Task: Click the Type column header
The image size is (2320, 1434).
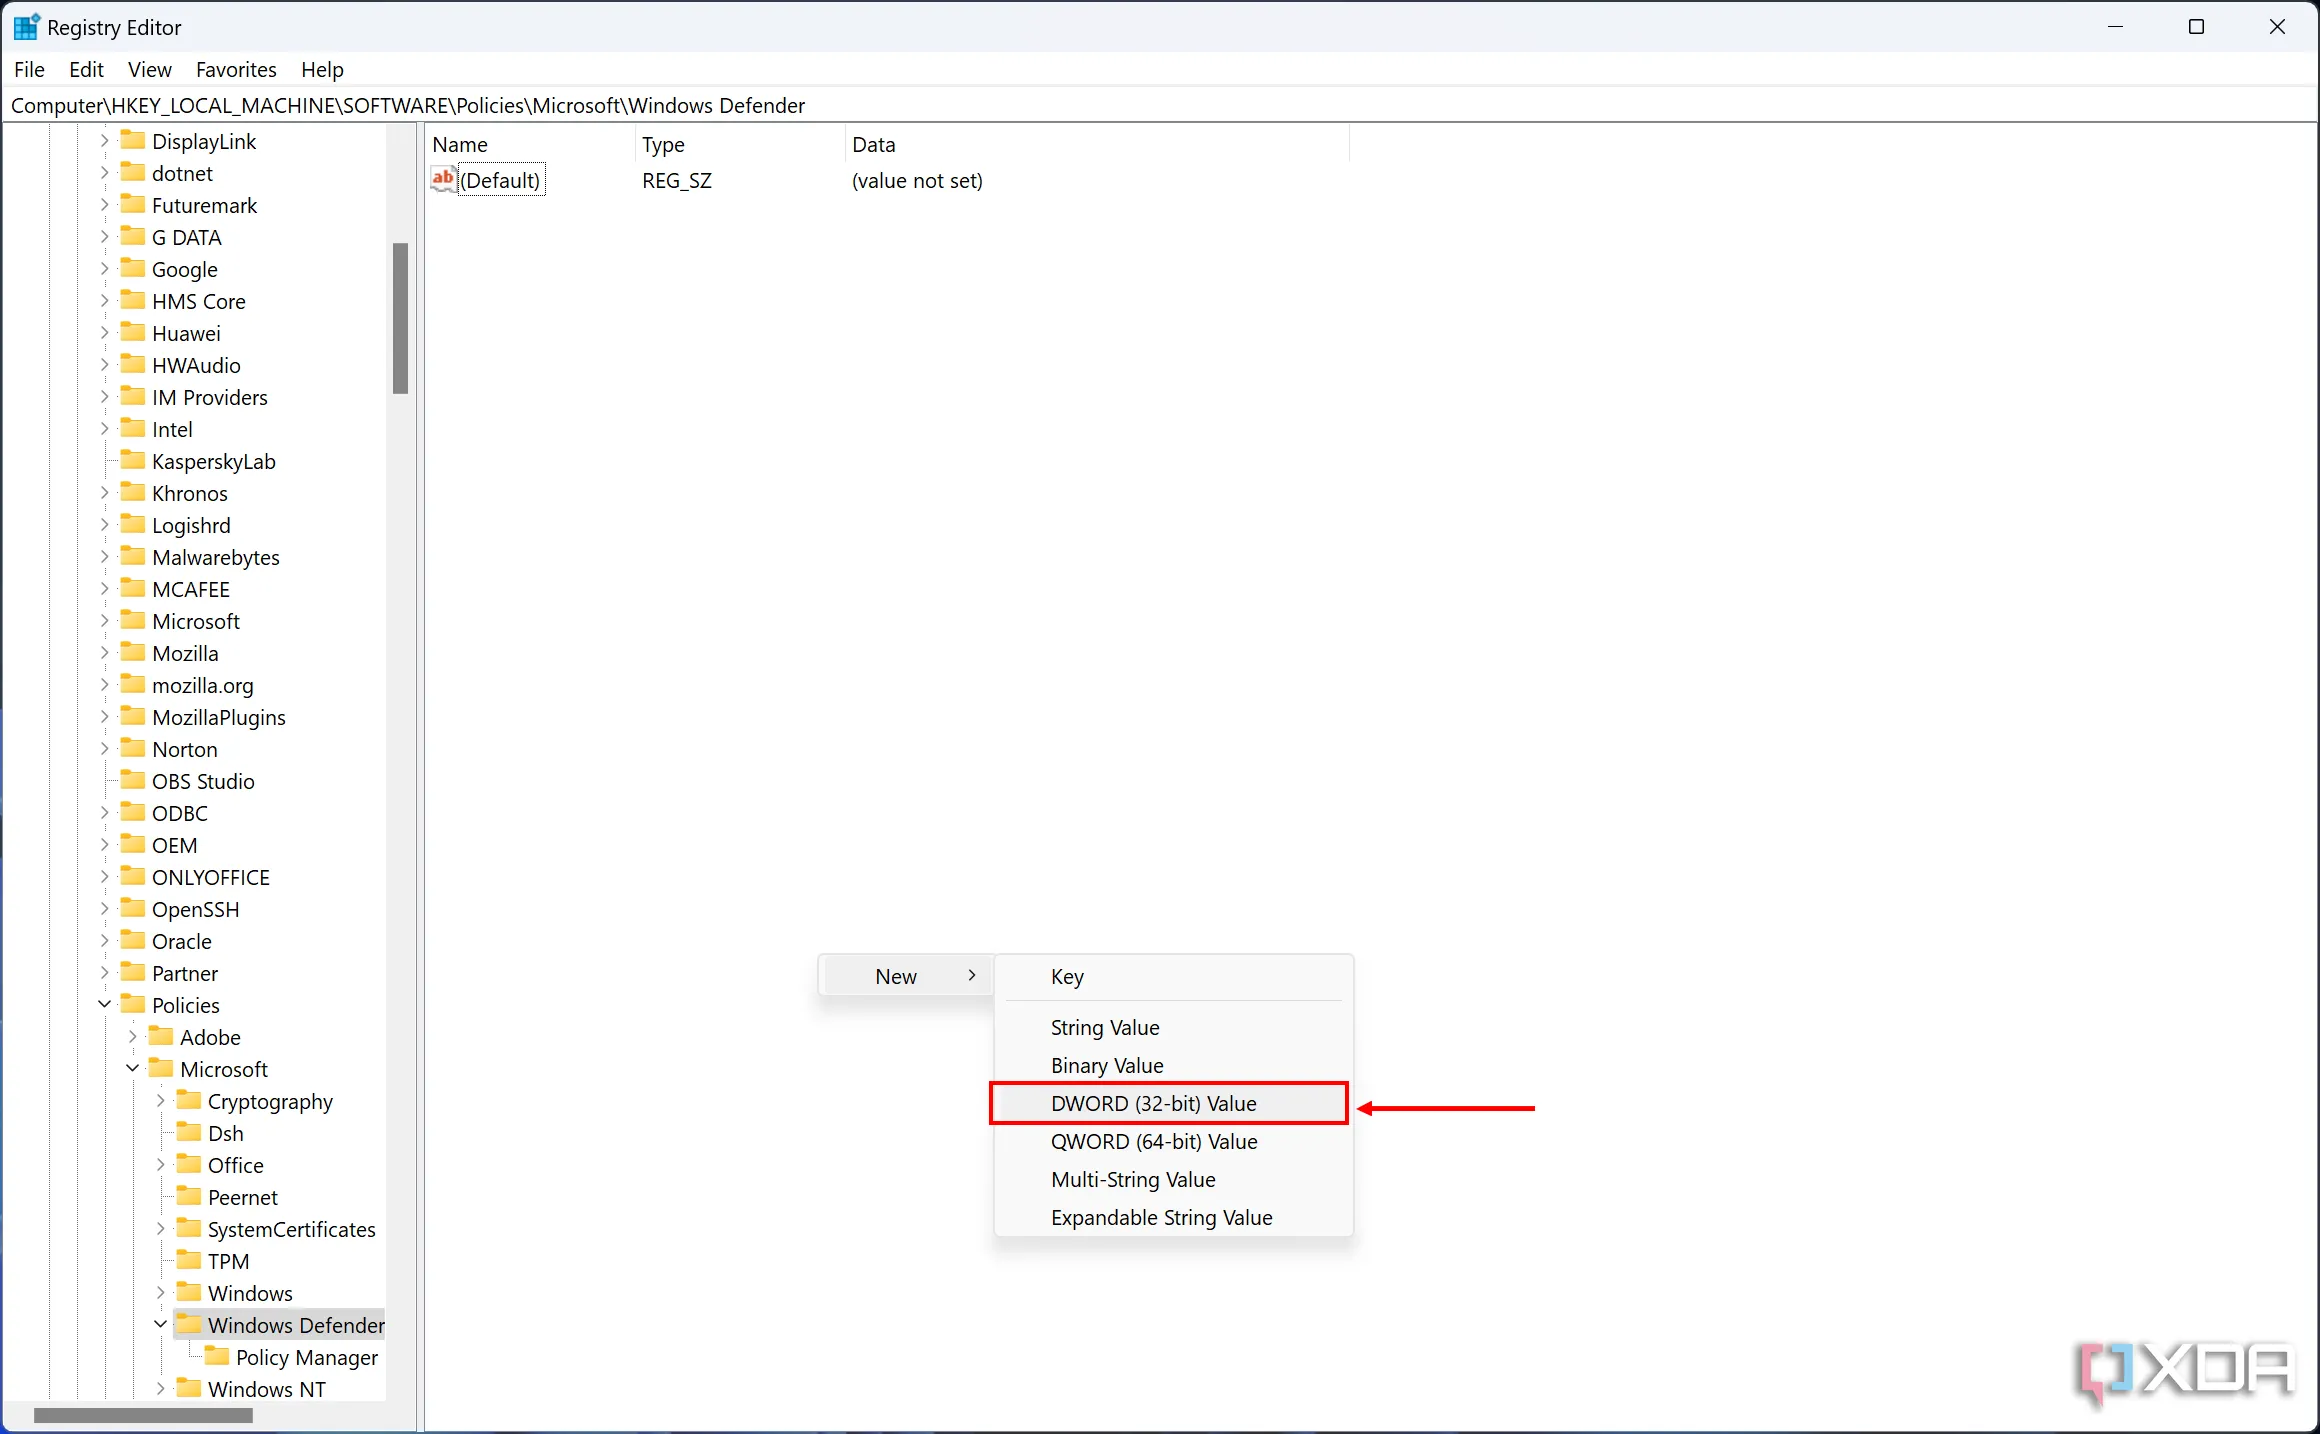Action: click(x=740, y=144)
